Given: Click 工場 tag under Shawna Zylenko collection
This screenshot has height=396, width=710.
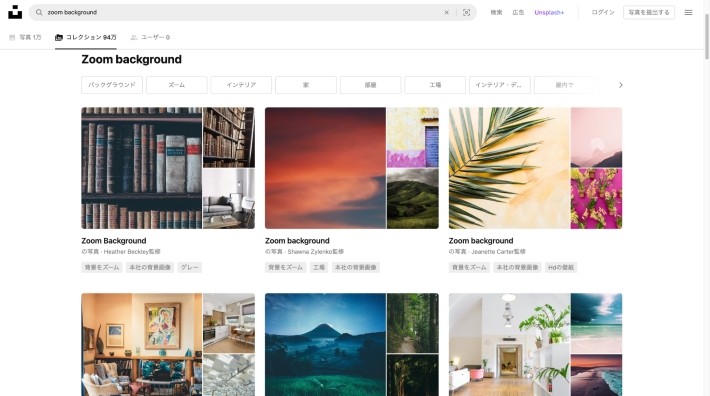Looking at the screenshot, I should pyautogui.click(x=319, y=267).
